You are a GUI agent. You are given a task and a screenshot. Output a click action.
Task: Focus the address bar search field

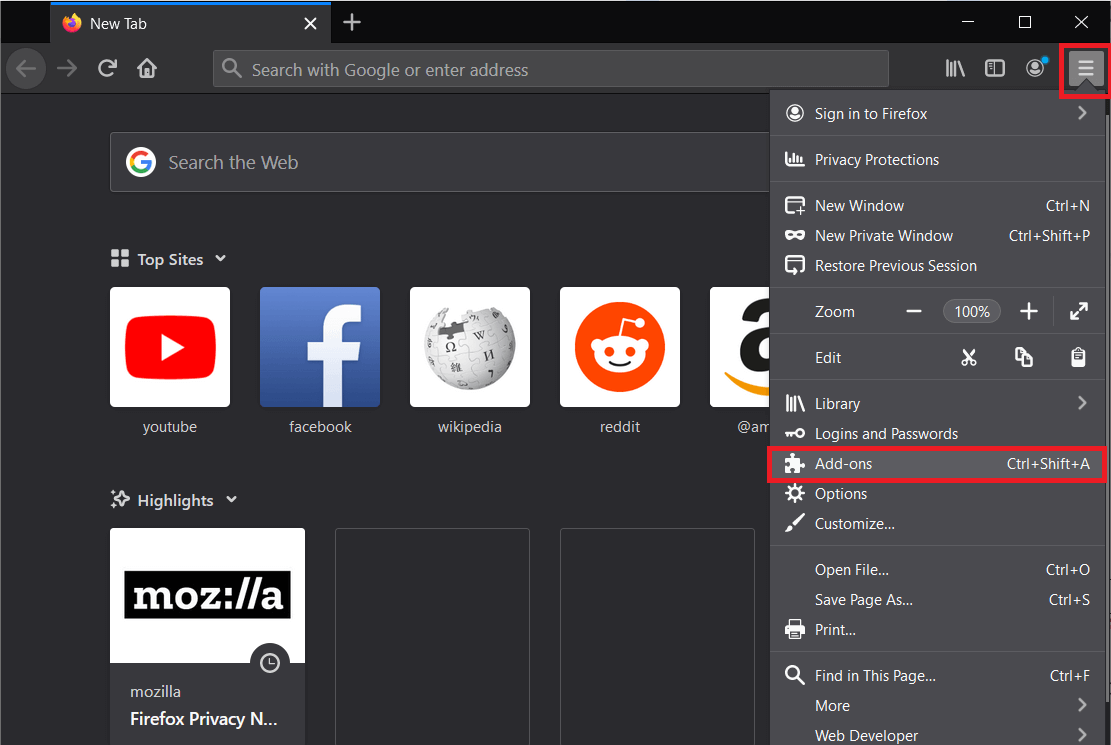551,69
